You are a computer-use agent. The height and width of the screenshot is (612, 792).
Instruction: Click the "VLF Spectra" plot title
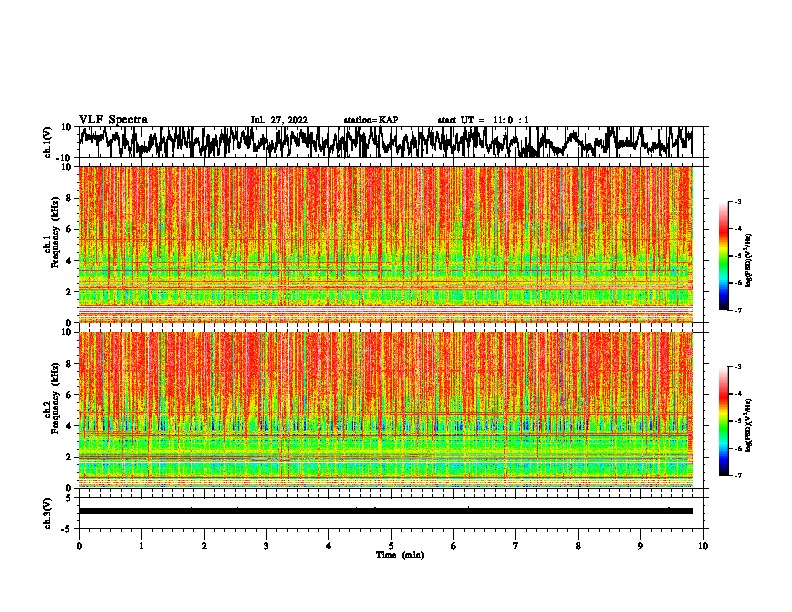[x=113, y=120]
